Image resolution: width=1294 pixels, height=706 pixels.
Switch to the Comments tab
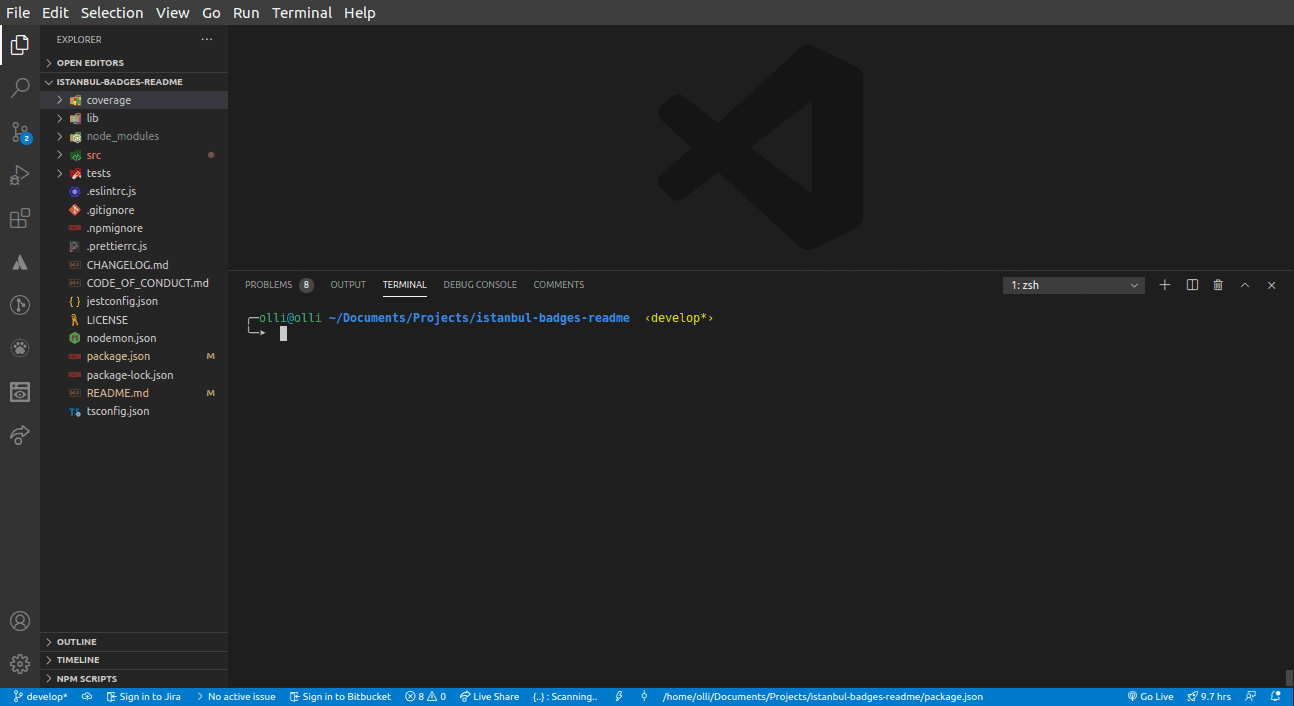558,285
